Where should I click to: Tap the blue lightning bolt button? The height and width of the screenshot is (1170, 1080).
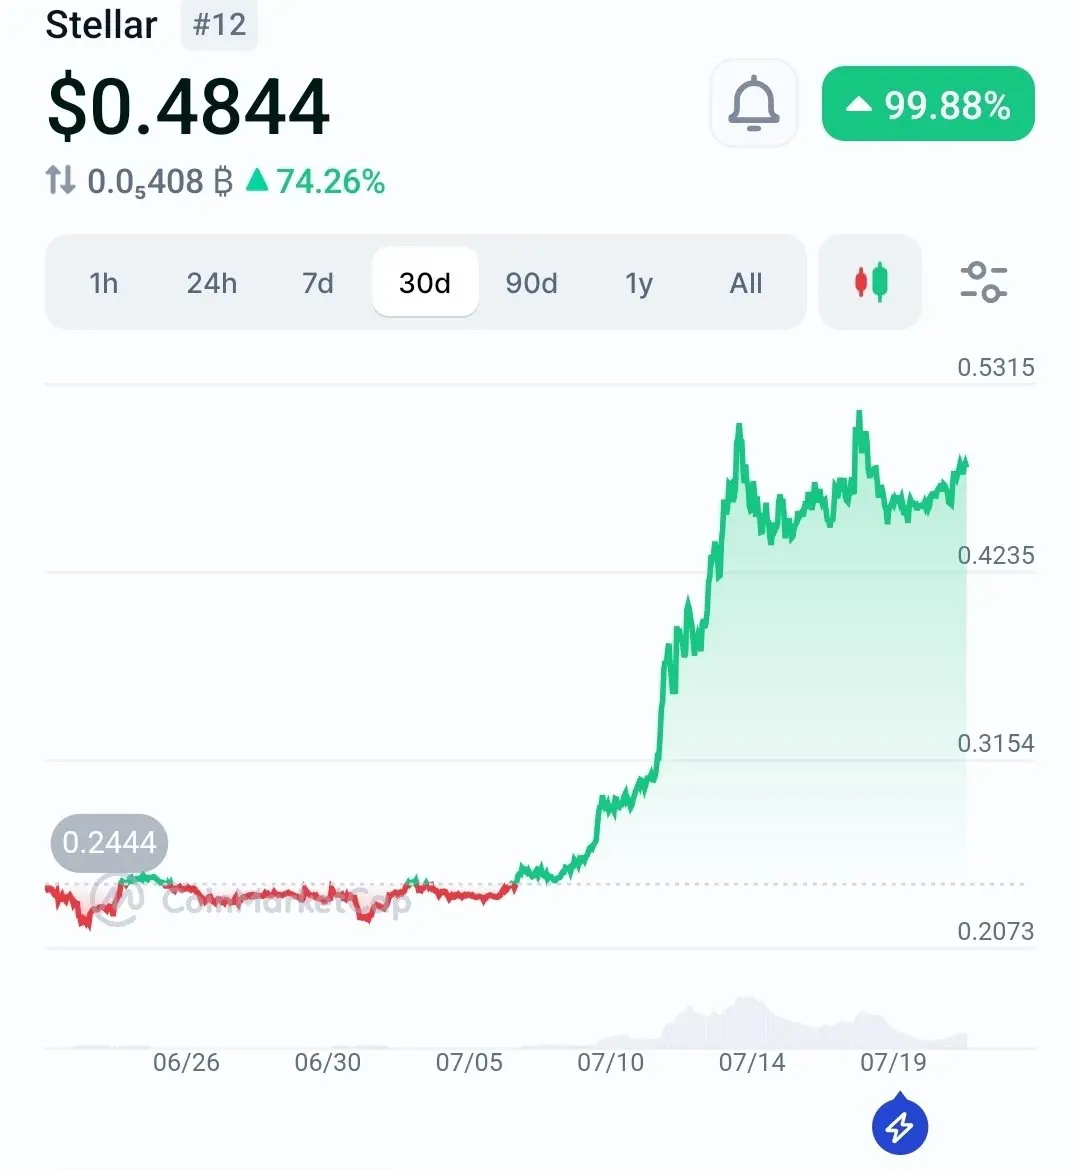point(899,1125)
